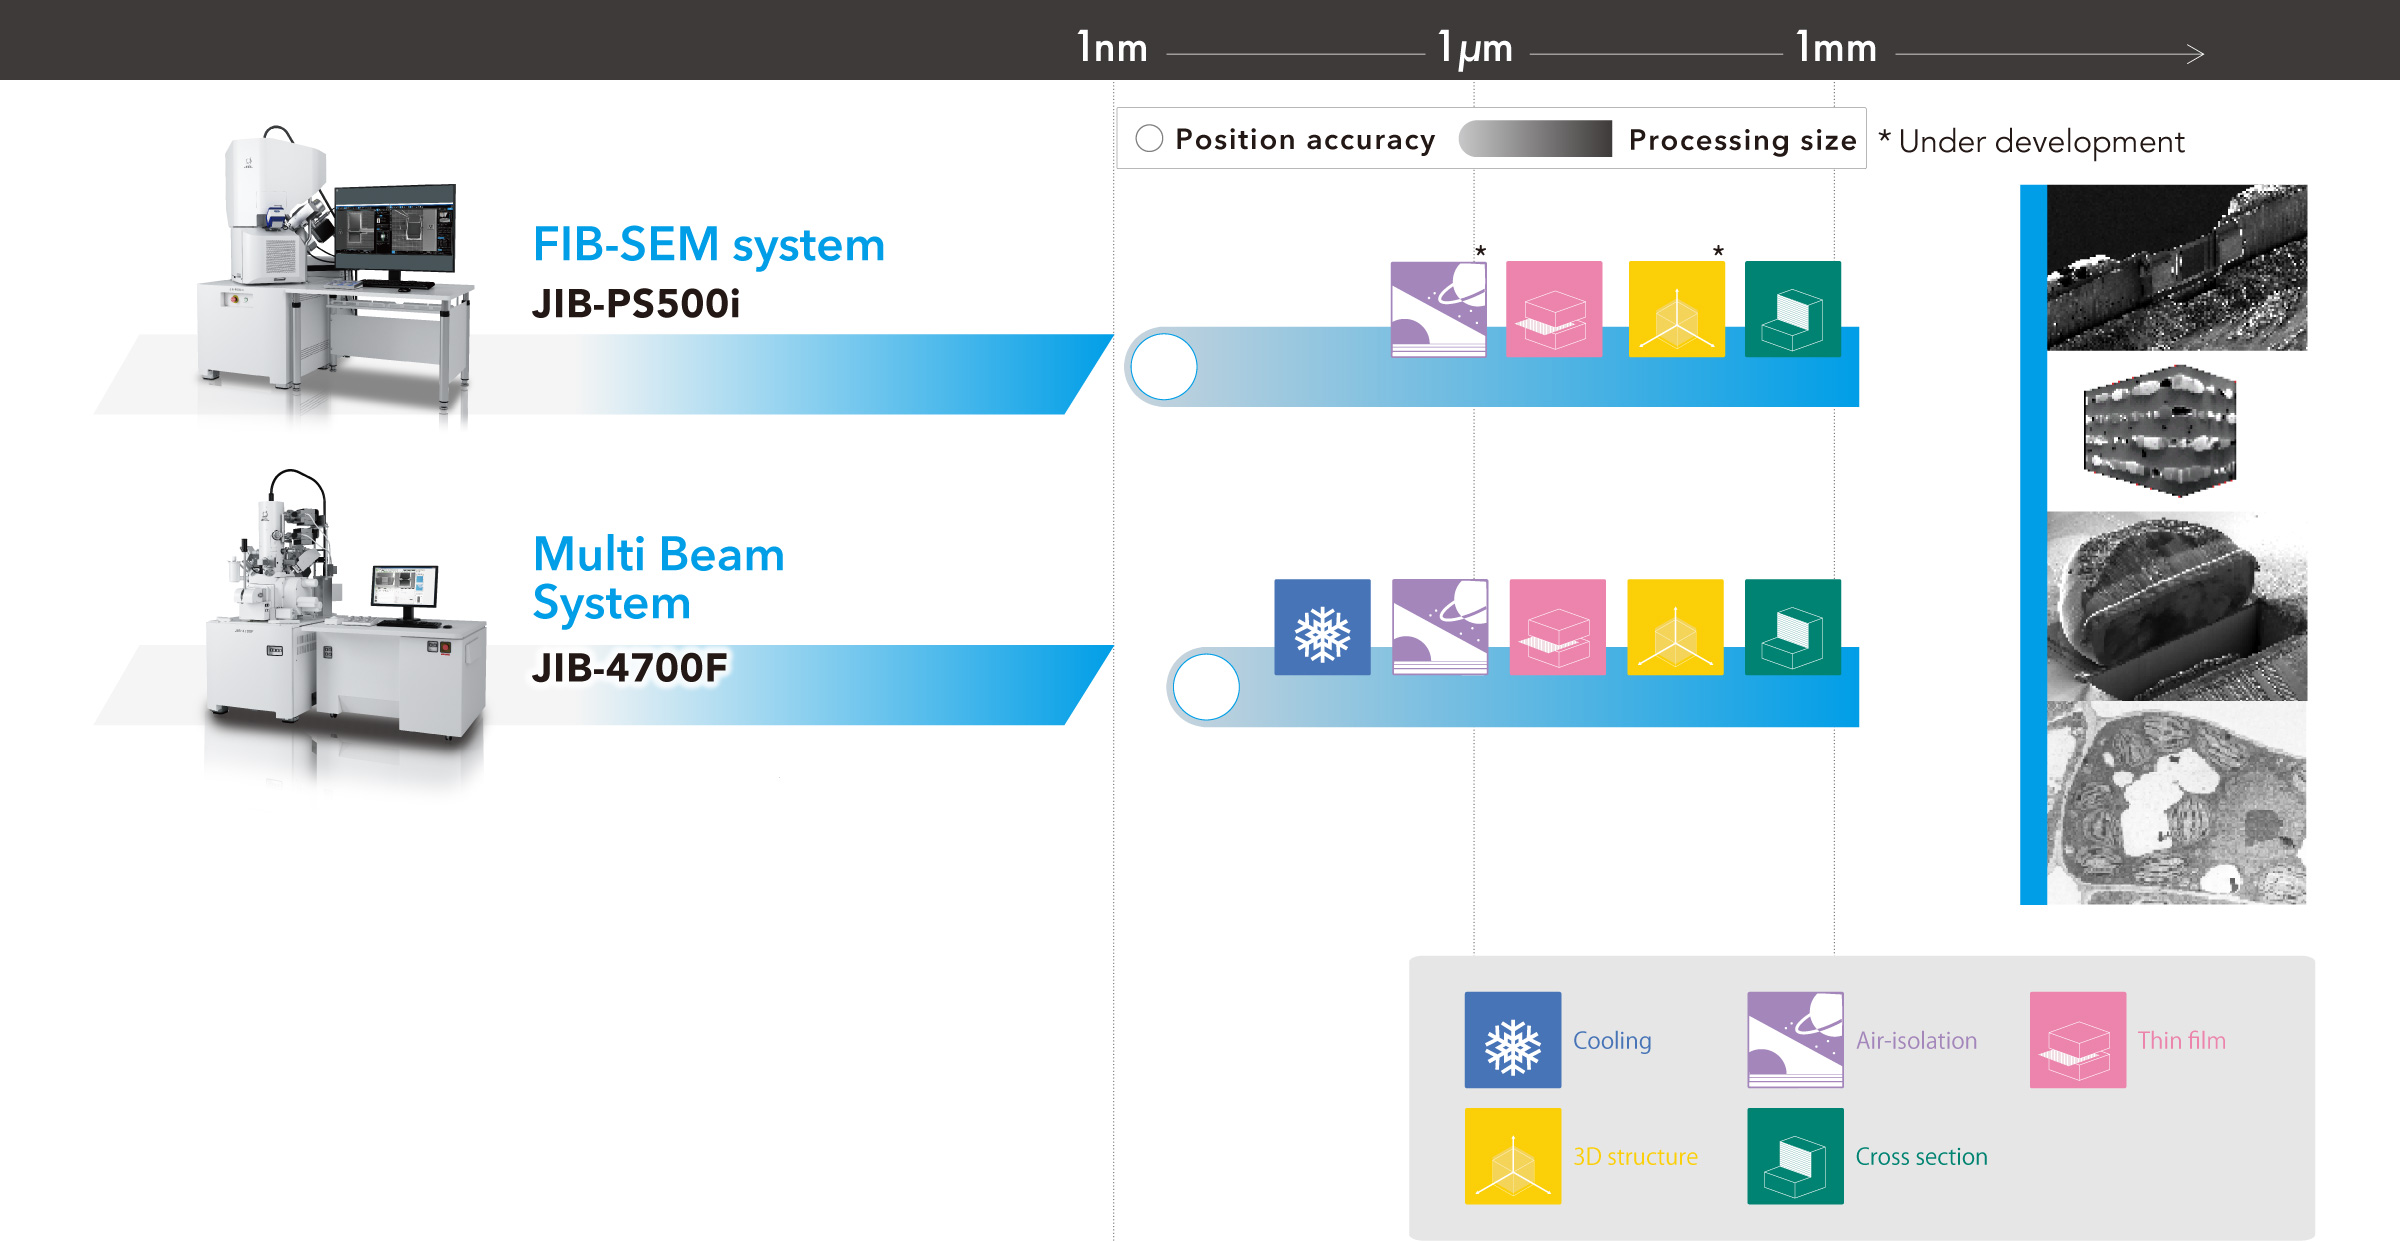The width and height of the screenshot is (2400, 1242).
Task: Click the bottom cell structure micrograph image
Action: click(x=2177, y=803)
